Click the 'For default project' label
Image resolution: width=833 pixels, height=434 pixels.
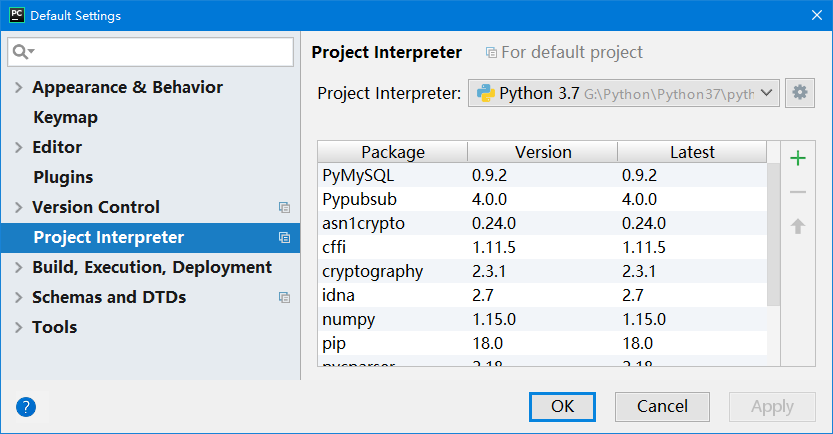[x=572, y=52]
